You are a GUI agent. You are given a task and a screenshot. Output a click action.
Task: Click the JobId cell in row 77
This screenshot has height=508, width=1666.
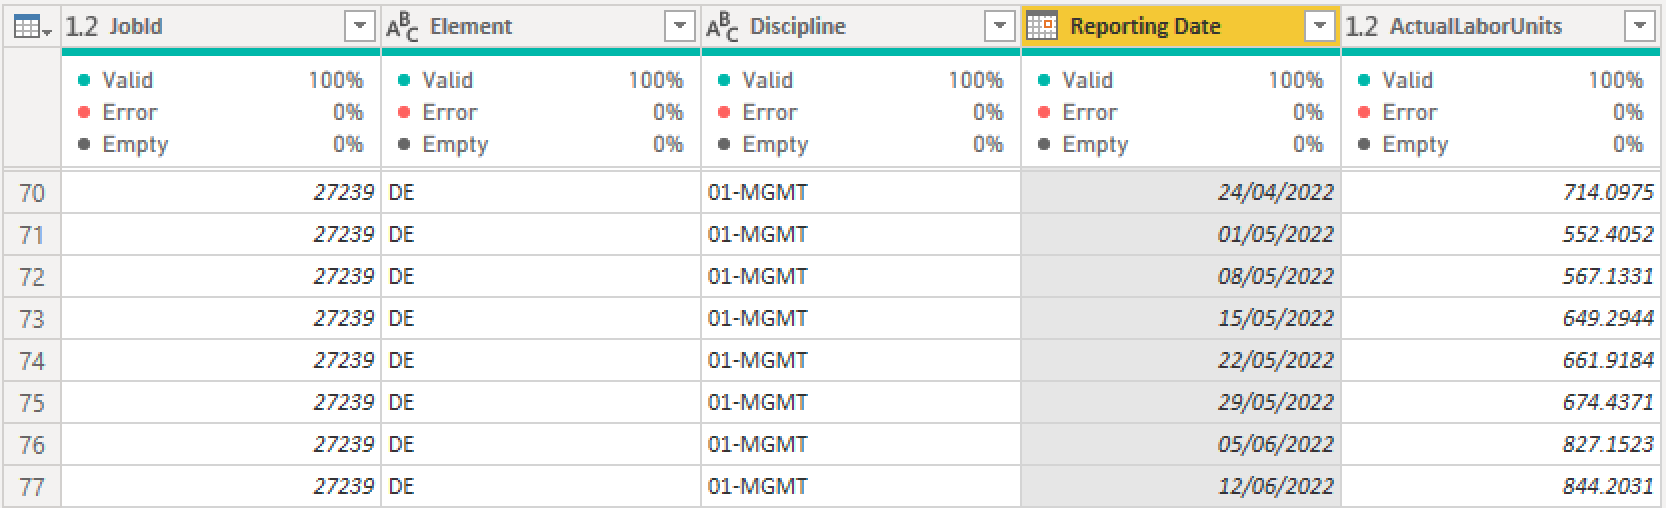click(x=221, y=486)
